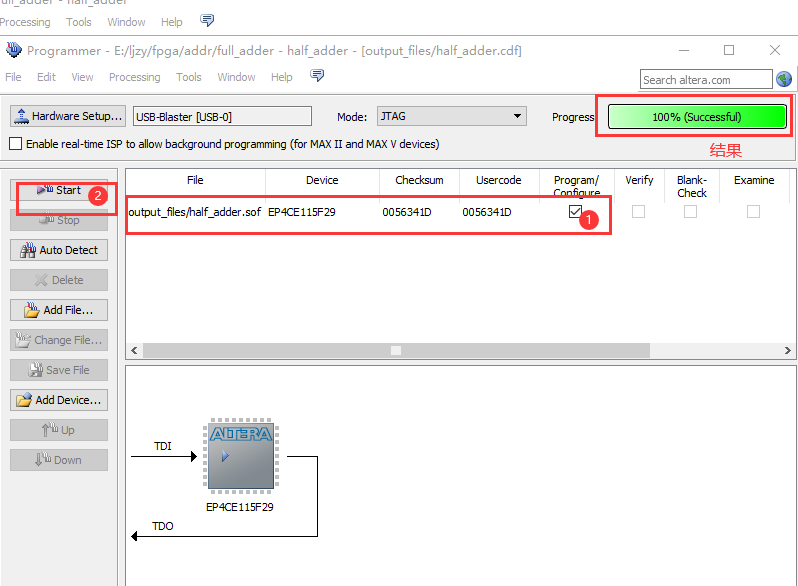Click the feedback speech bubble icon in Programmer menu
798x586 pixels.
(317, 76)
